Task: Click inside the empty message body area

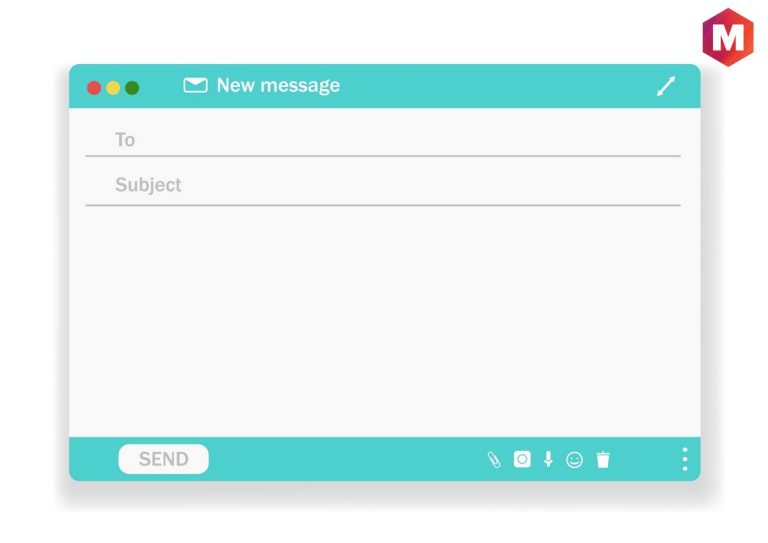Action: point(384,321)
